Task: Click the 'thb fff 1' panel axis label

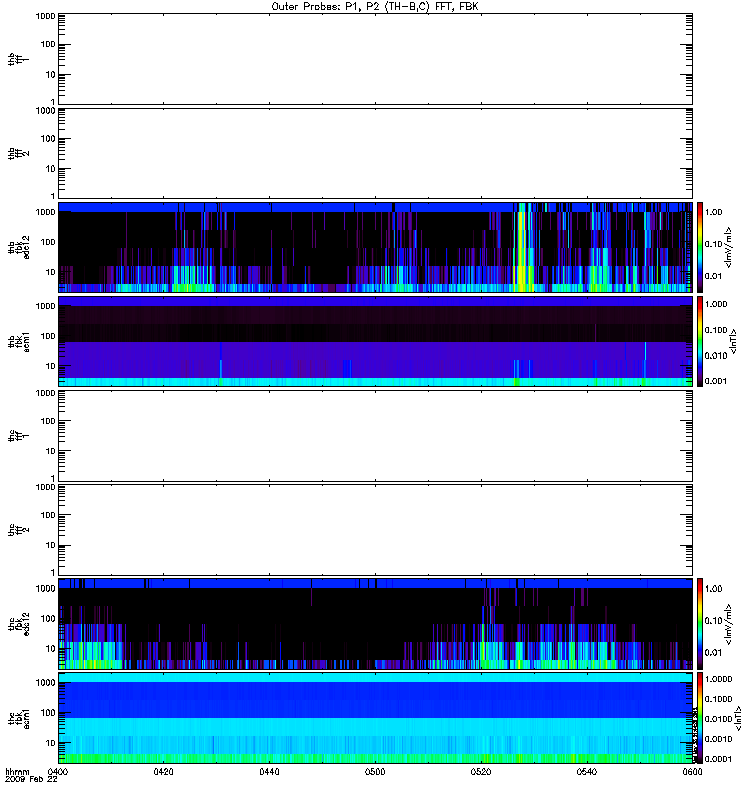Action: pos(19,59)
